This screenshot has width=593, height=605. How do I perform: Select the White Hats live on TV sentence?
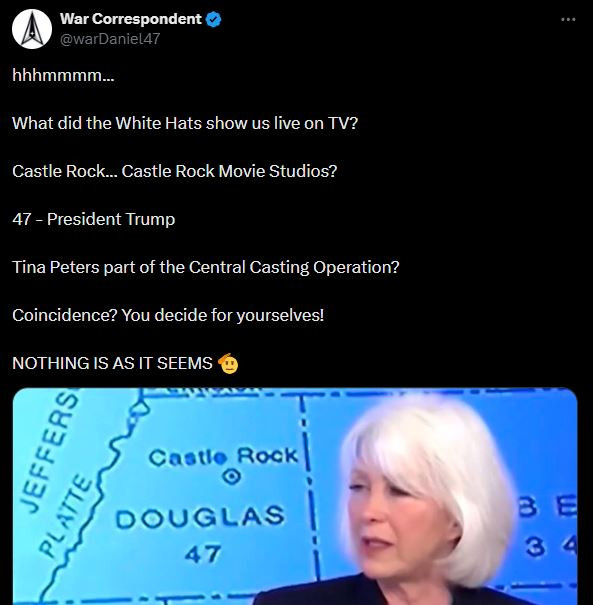coord(185,123)
